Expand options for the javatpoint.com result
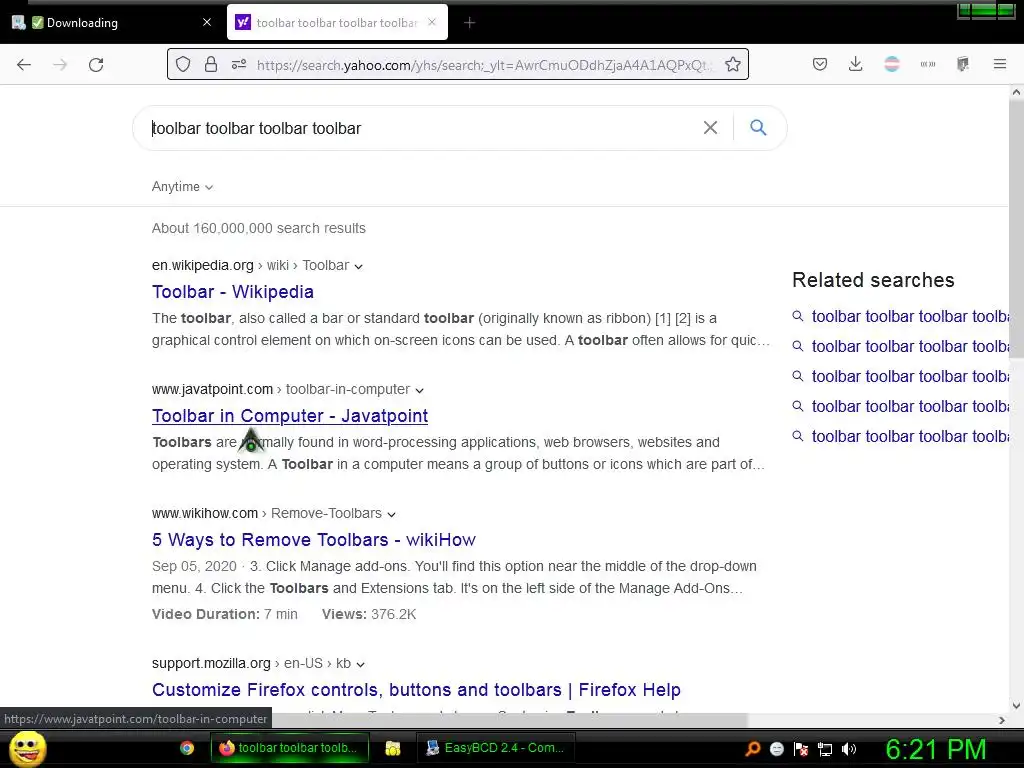This screenshot has width=1024, height=768. click(419, 391)
